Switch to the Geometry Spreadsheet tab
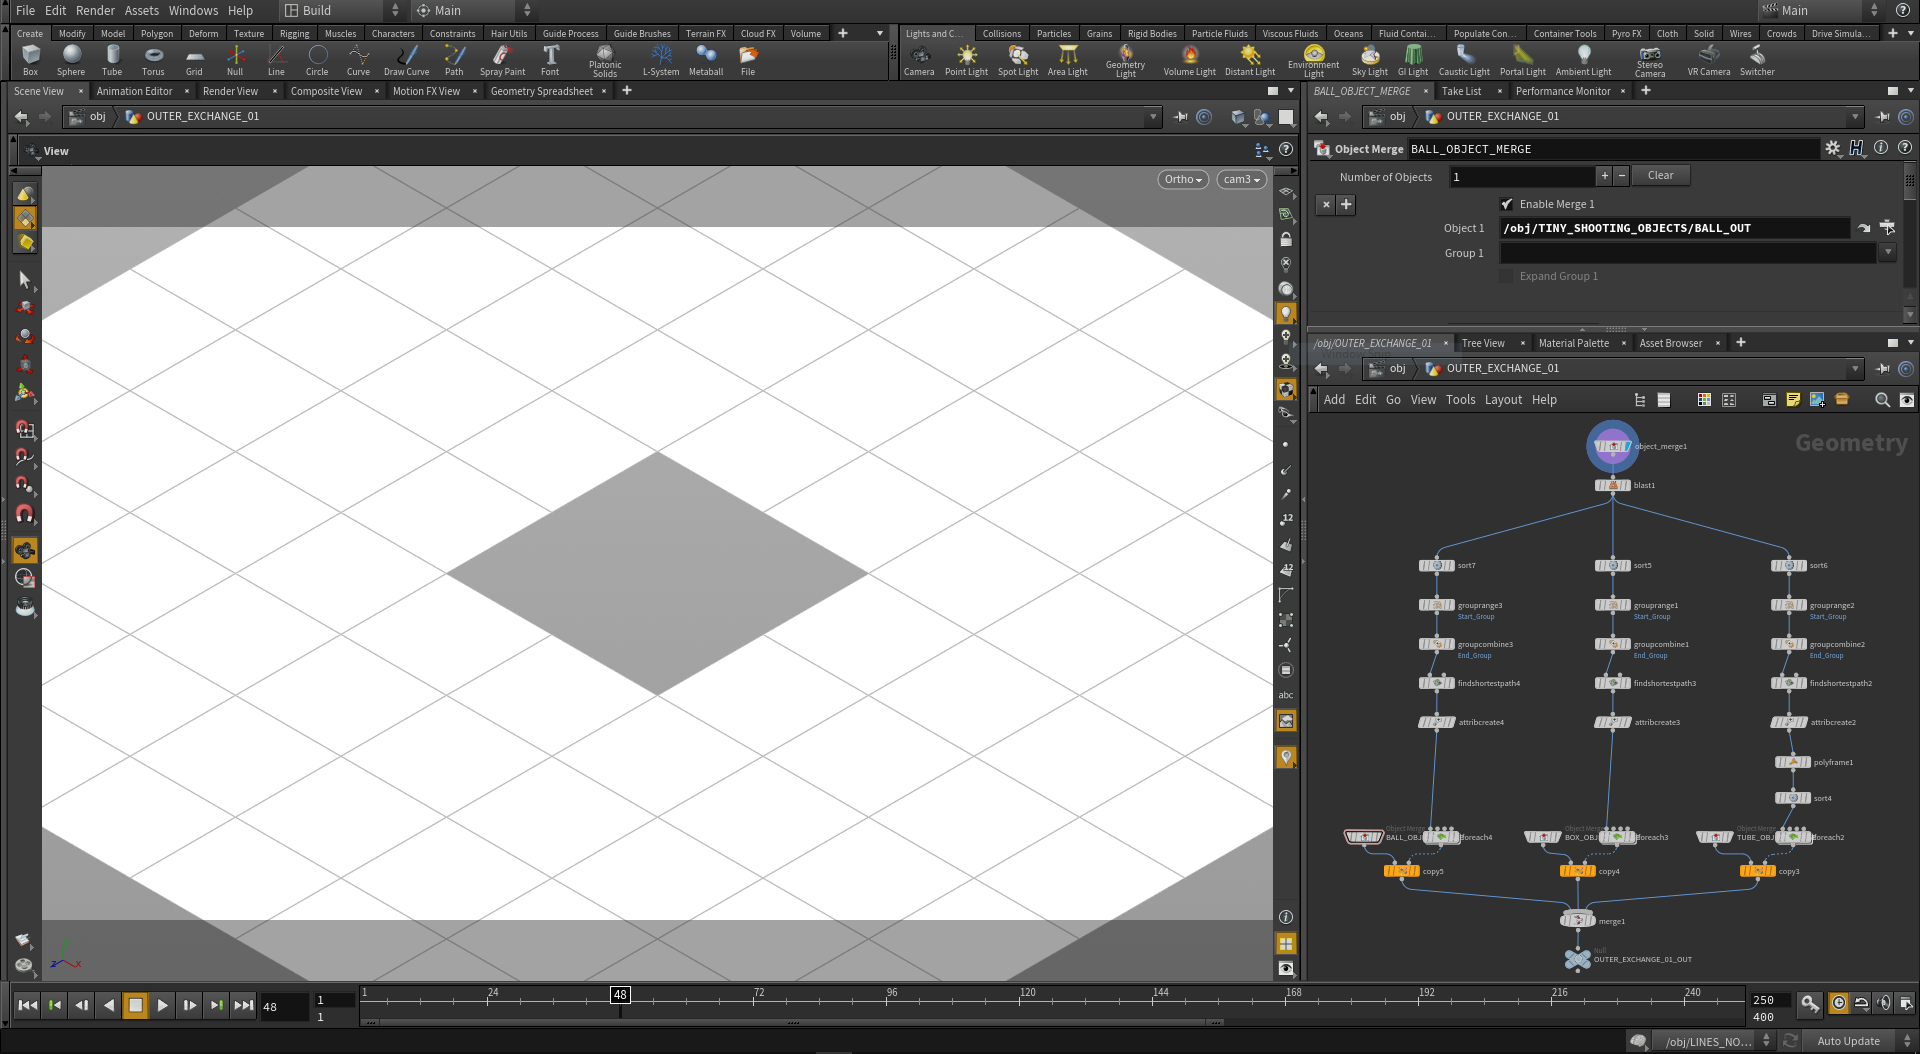 [541, 91]
